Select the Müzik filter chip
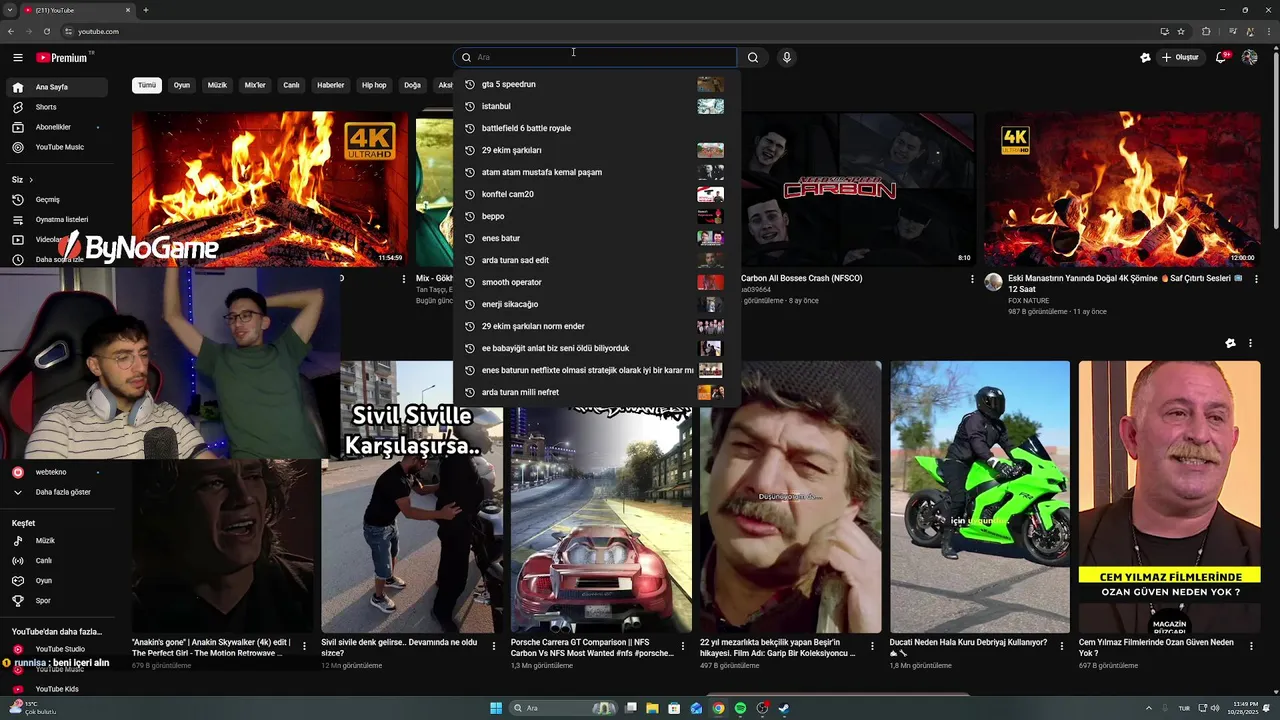This screenshot has width=1280, height=720. click(217, 85)
